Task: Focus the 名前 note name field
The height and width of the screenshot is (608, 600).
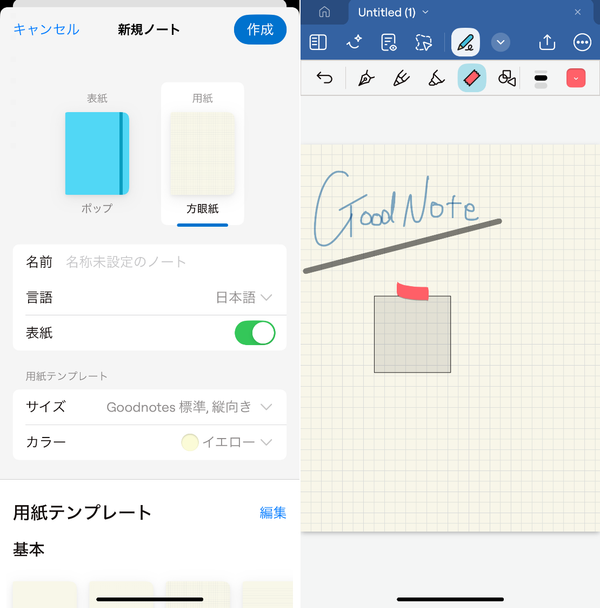Action: 150,262
